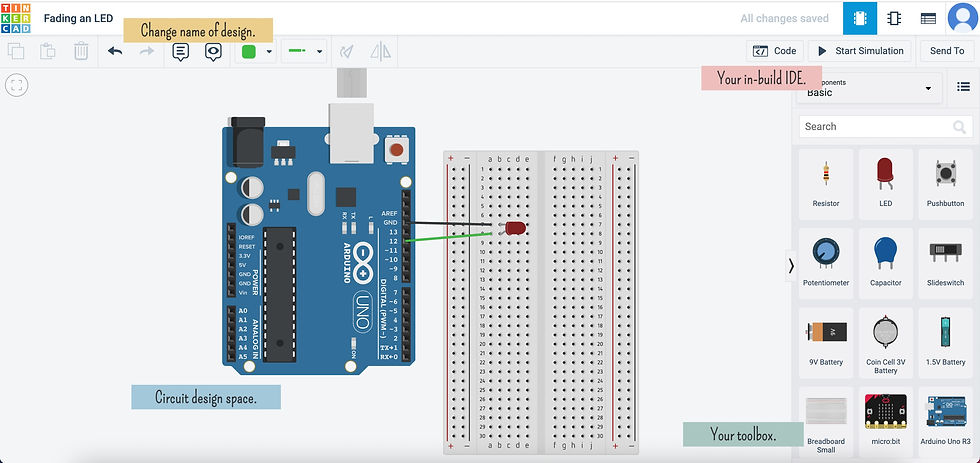This screenshot has width=980, height=463.
Task: Click the zoom to fit icon
Action: [17, 85]
